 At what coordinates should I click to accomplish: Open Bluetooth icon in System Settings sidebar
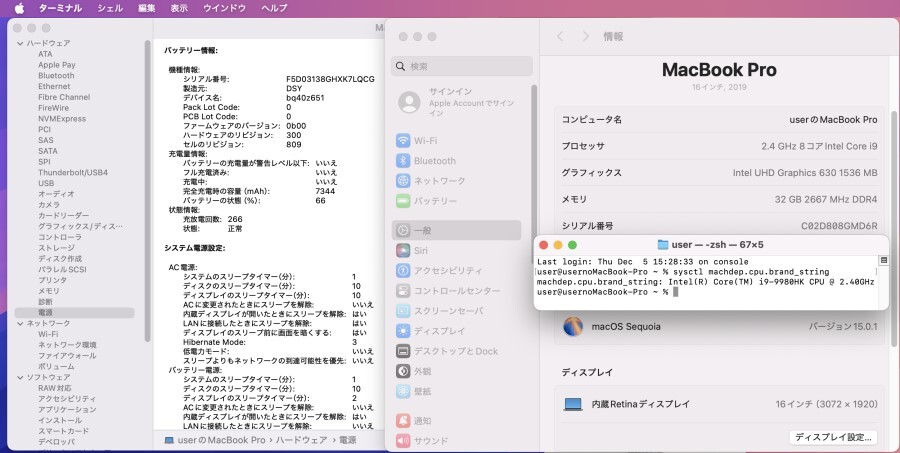[403, 161]
